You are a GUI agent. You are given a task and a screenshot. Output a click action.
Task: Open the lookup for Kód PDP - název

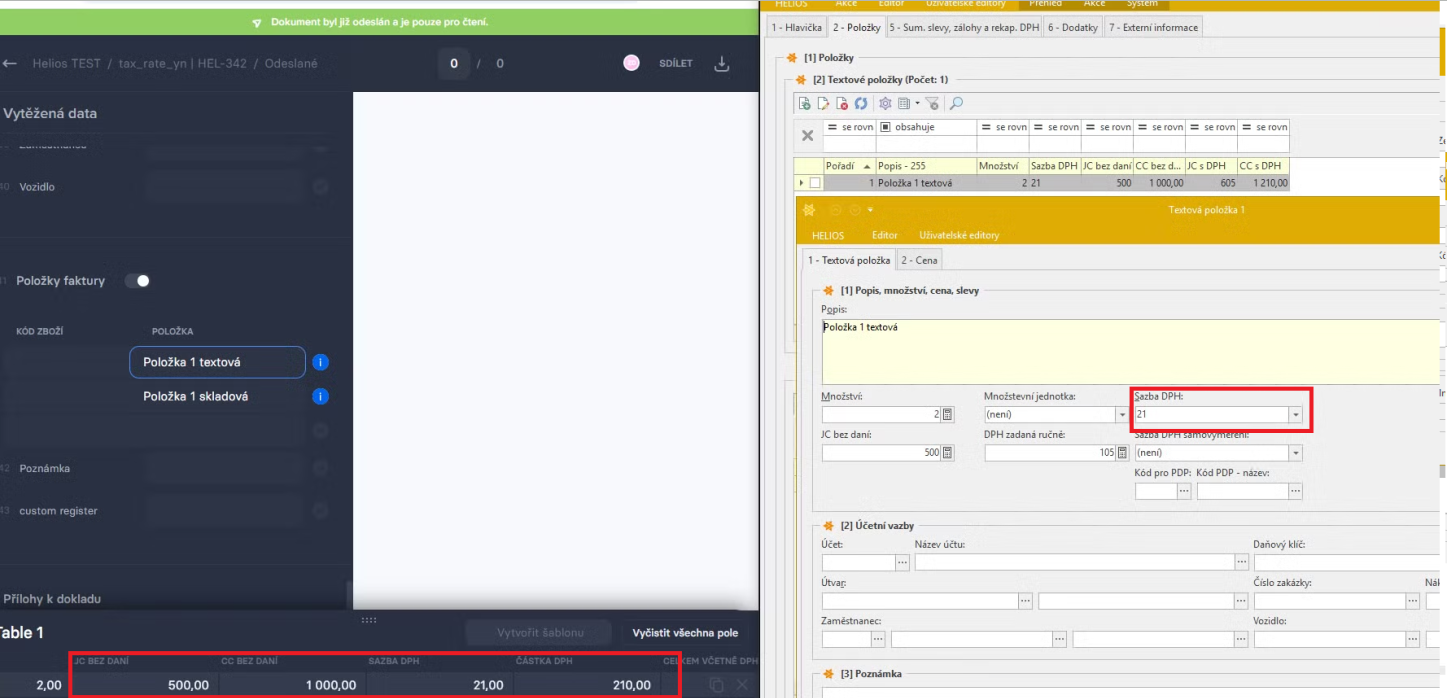[1296, 491]
